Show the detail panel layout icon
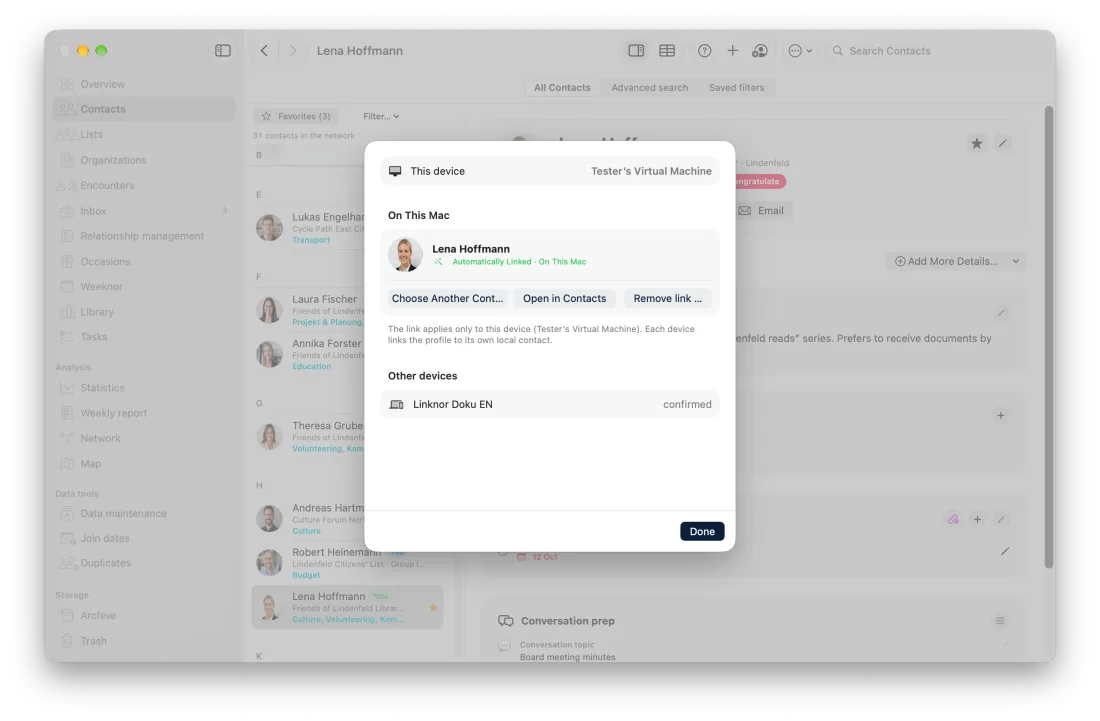 pyautogui.click(x=636, y=50)
